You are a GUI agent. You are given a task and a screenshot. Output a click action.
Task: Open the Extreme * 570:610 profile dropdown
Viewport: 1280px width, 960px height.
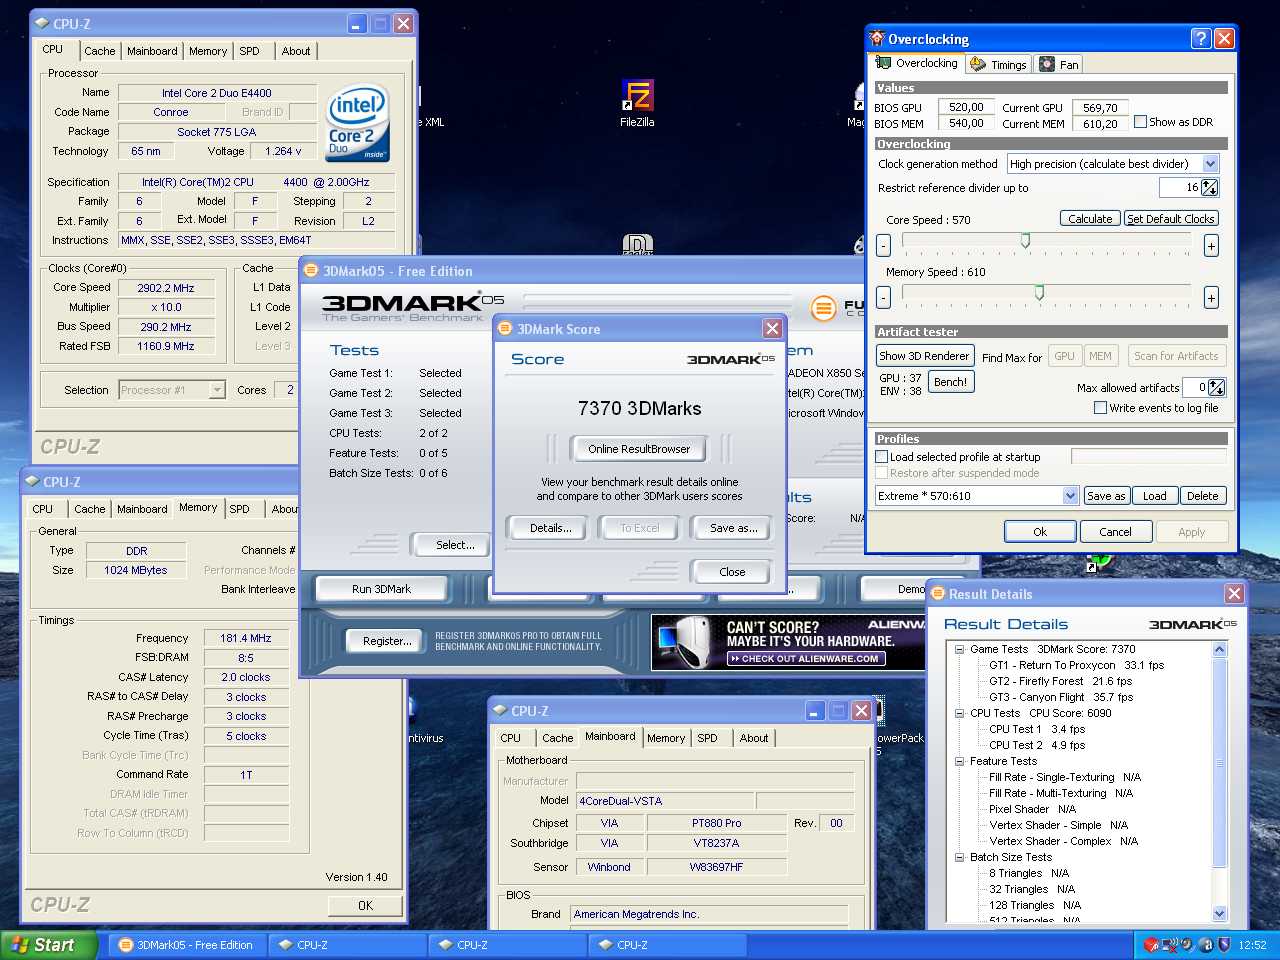click(1070, 496)
